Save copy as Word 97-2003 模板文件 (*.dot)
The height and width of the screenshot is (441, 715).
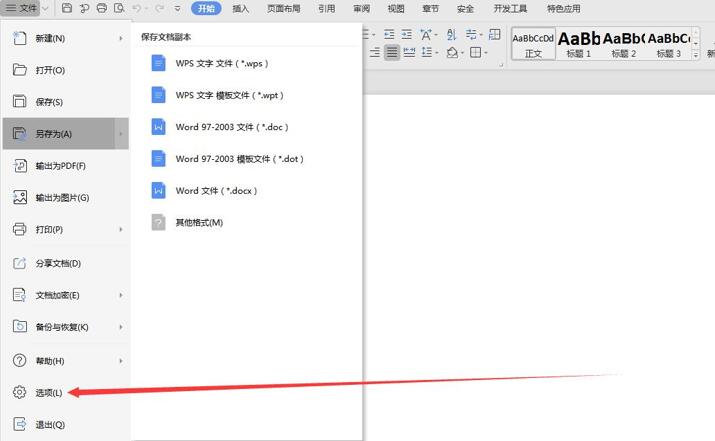click(247, 159)
